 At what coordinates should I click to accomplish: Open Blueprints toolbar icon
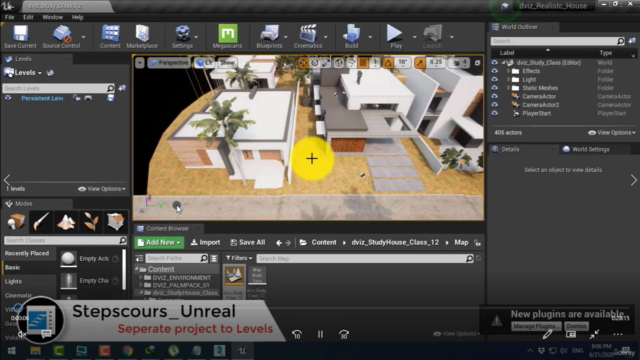269,36
